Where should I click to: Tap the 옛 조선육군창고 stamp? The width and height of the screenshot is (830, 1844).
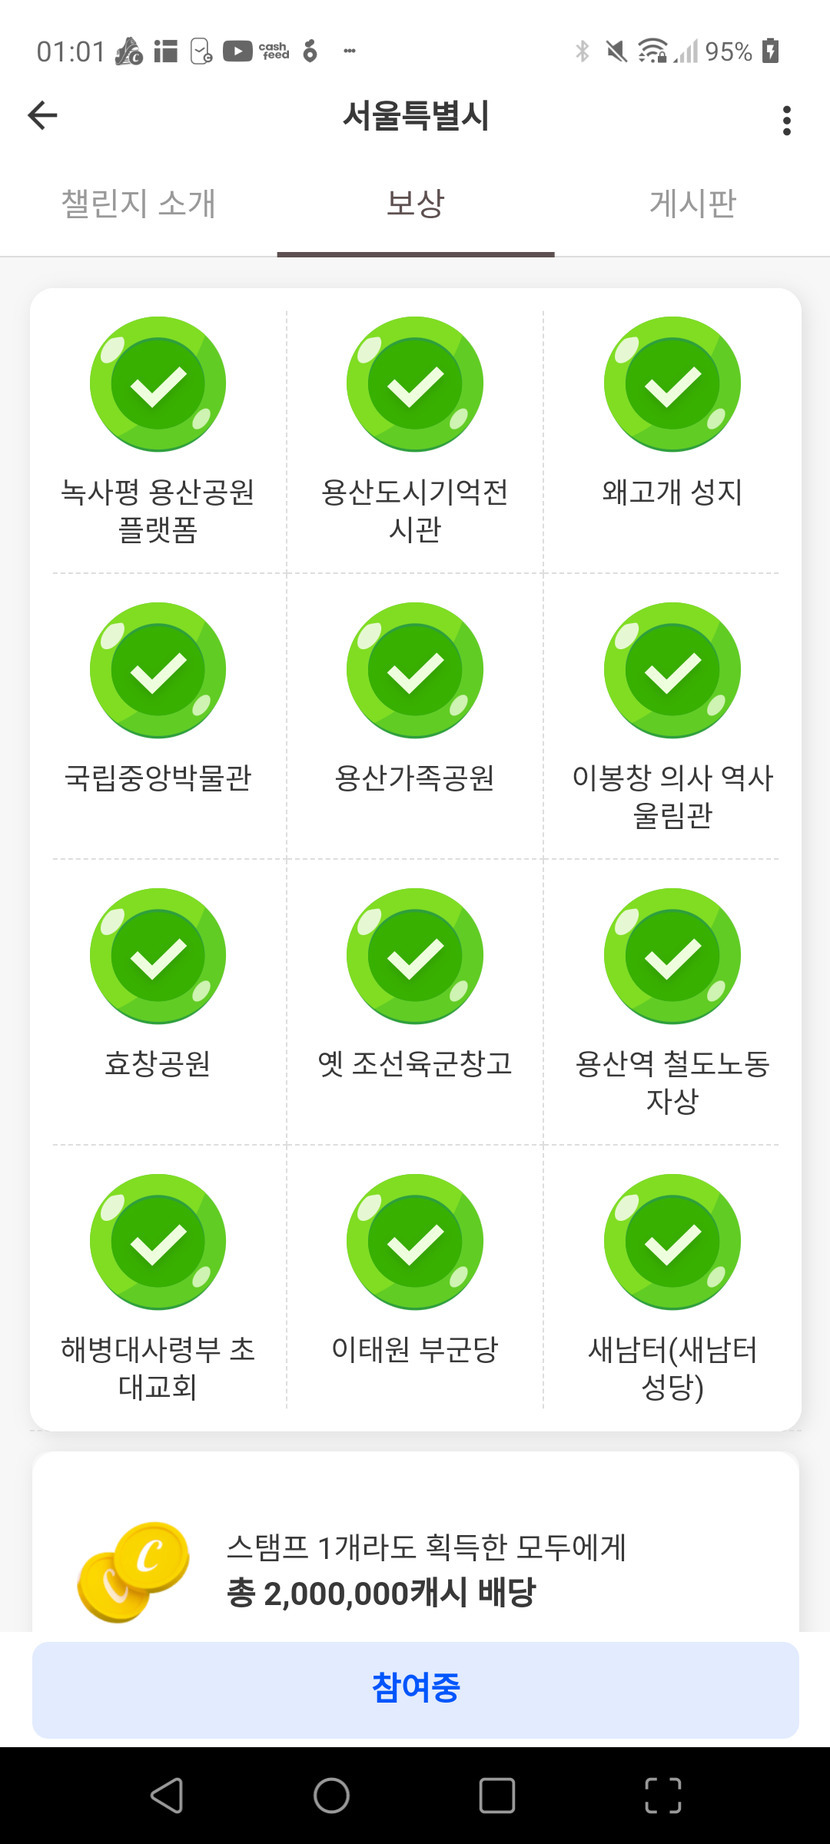click(x=415, y=957)
